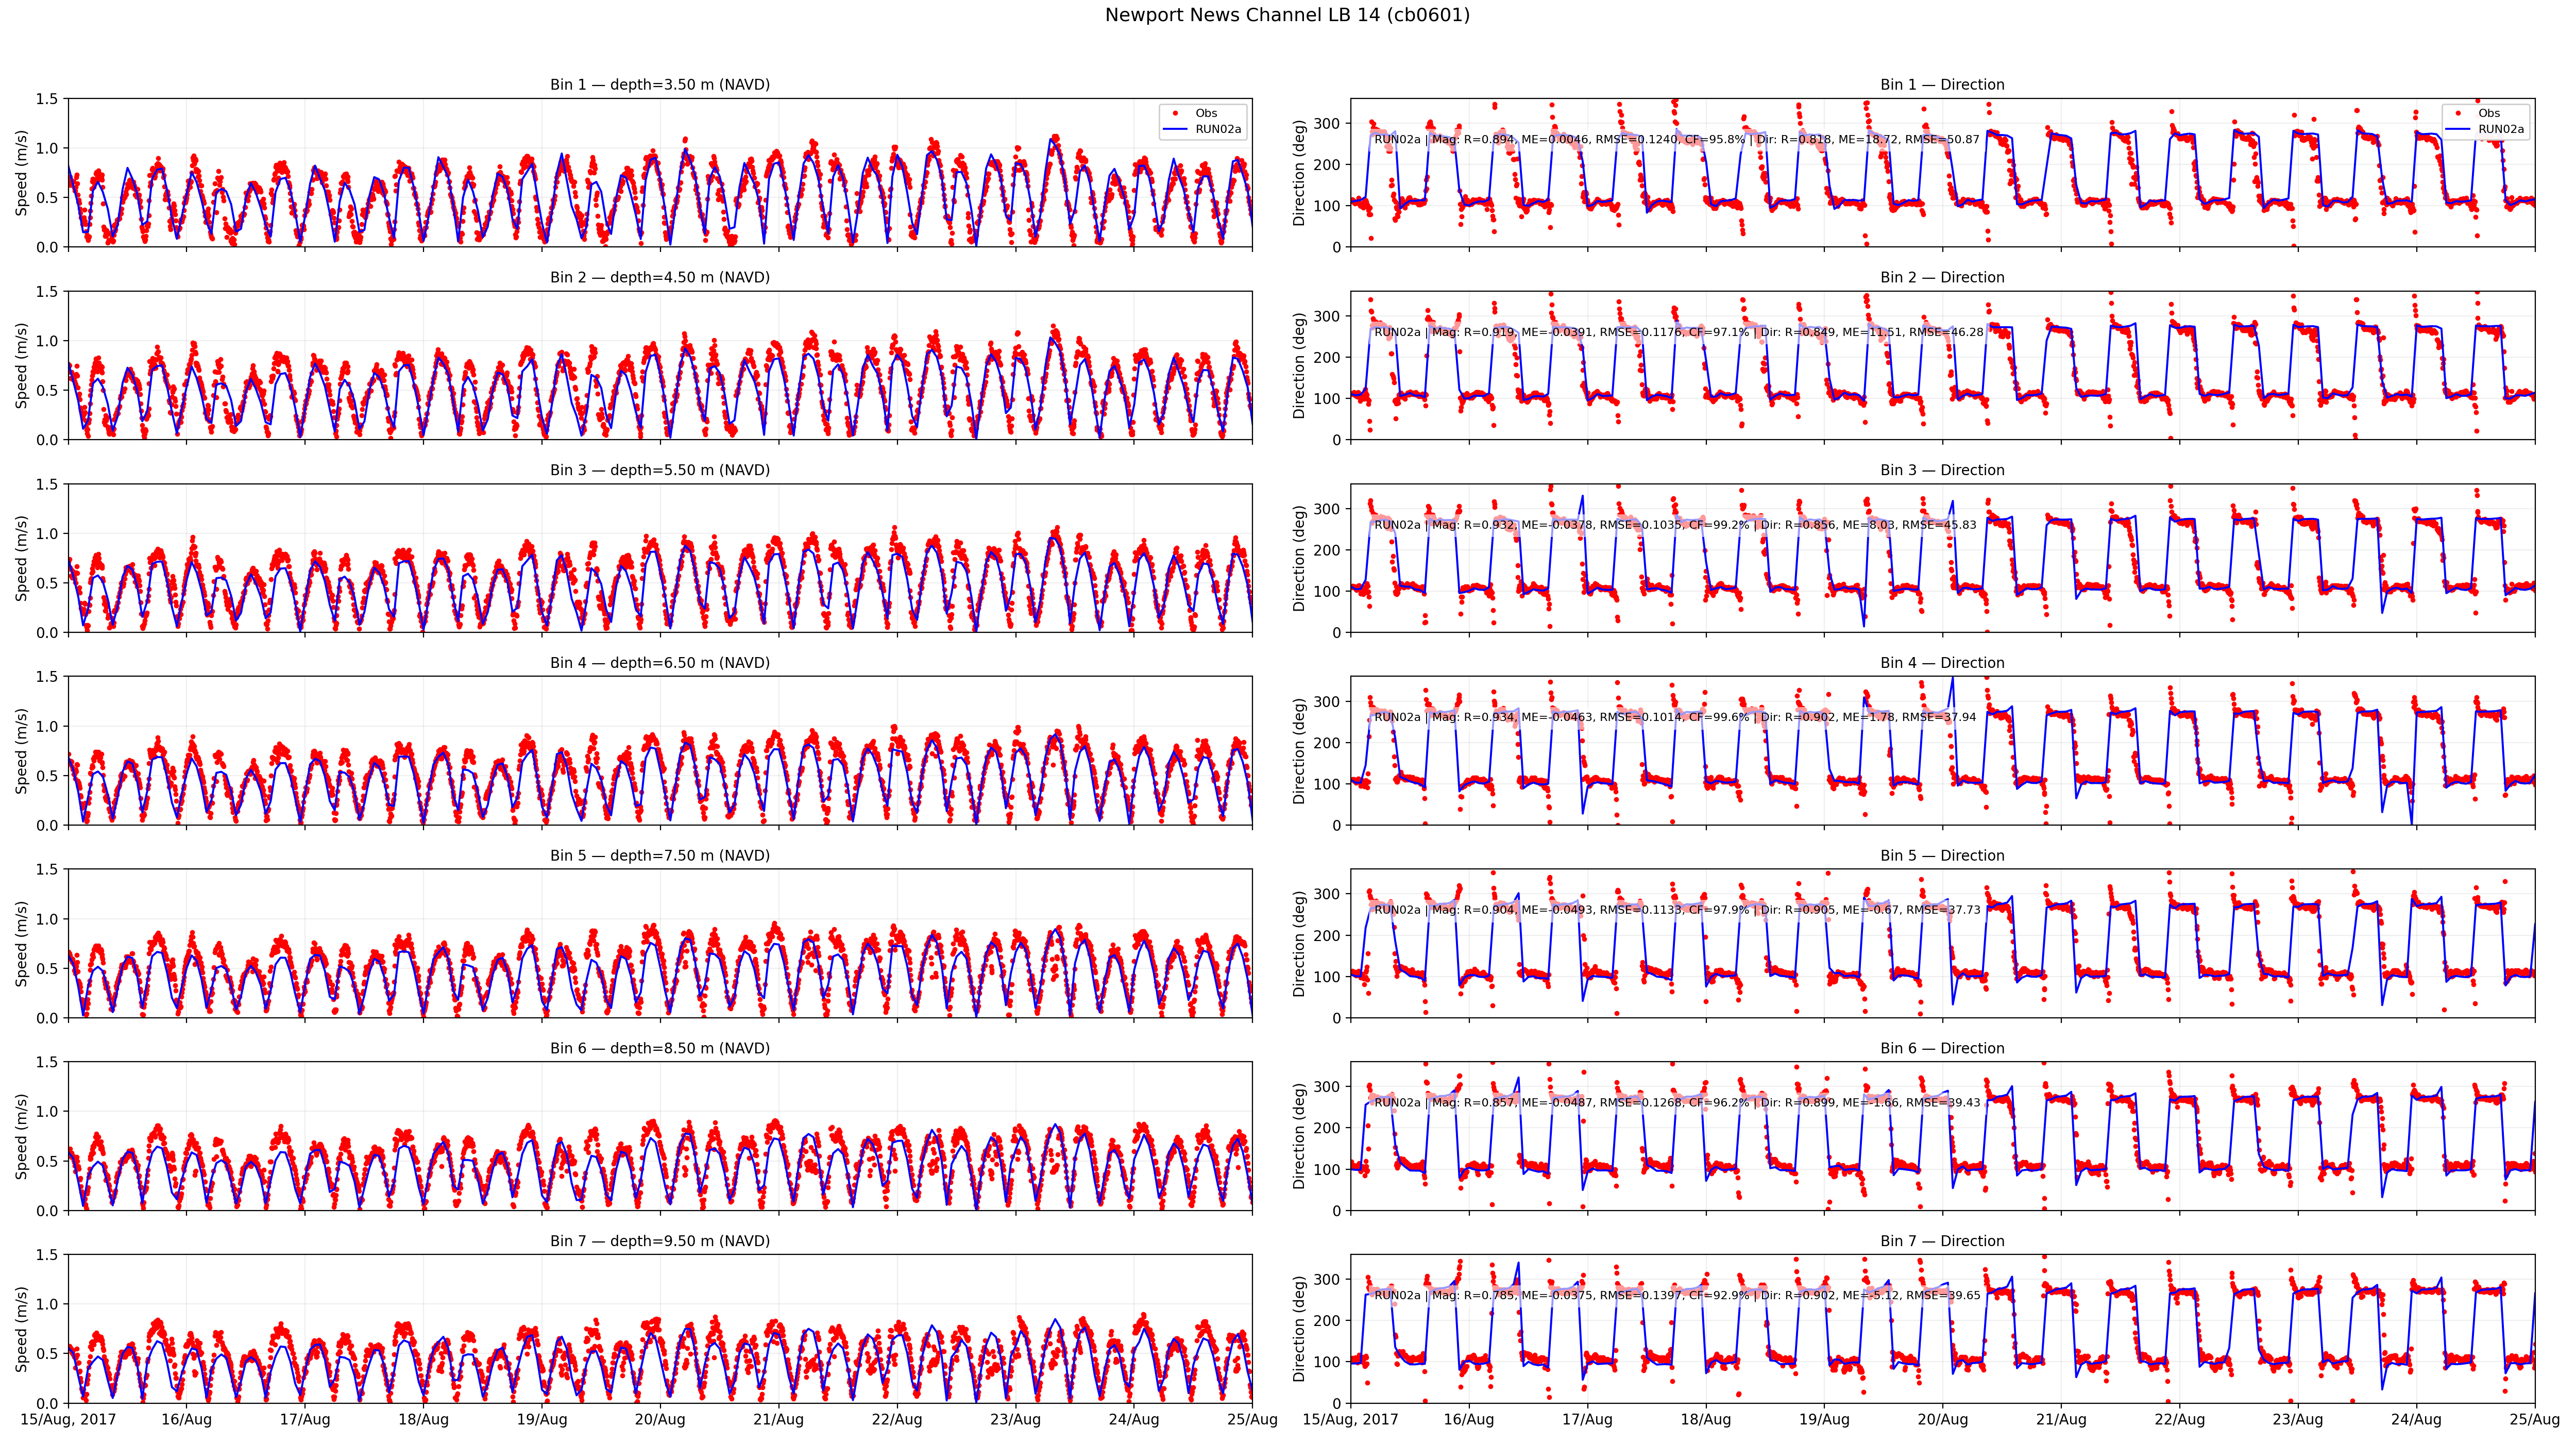The image size is (2576, 1443).
Task: Select the 'Bin 4 — depth=6.50 m (NAVD)' subplot title
Action: coord(660,663)
